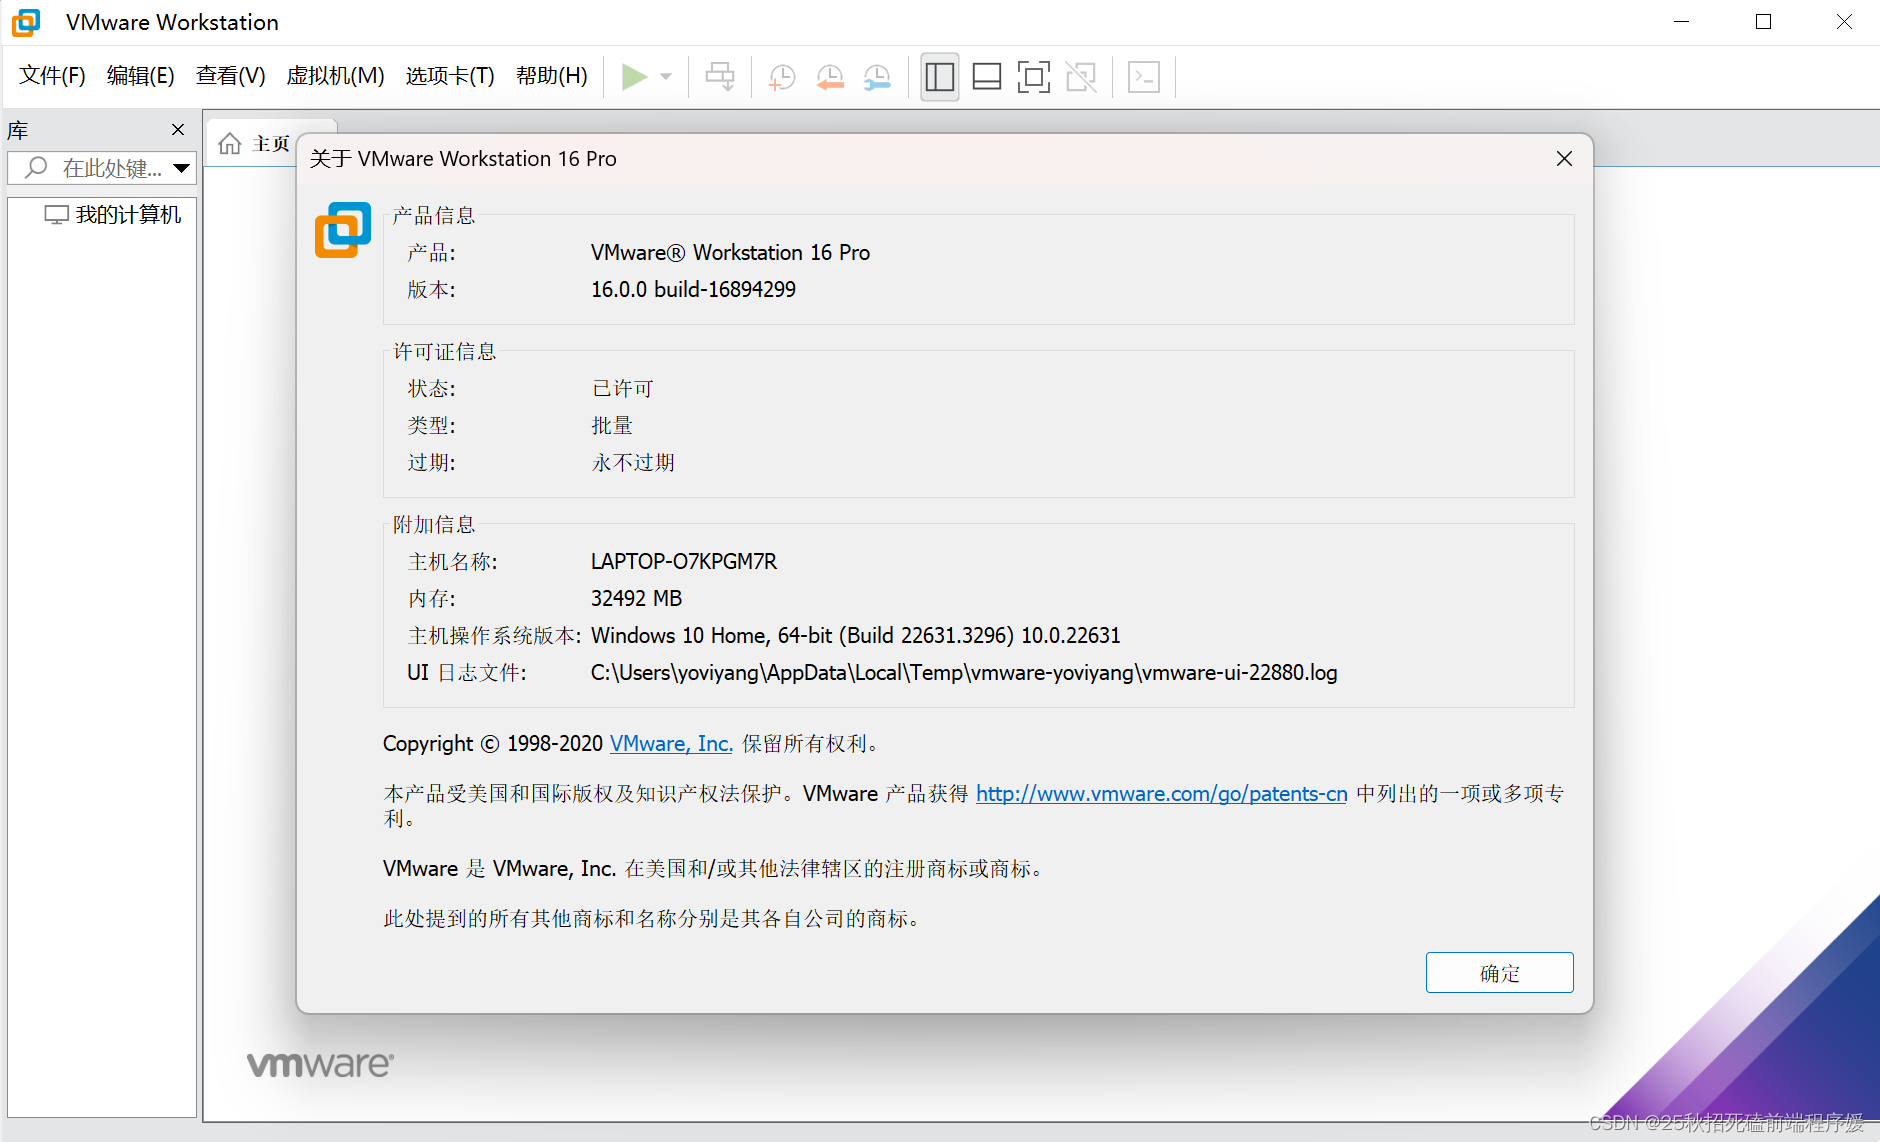The height and width of the screenshot is (1142, 1880).
Task: Open the vmware.com patents-cn link
Action: 1162,794
